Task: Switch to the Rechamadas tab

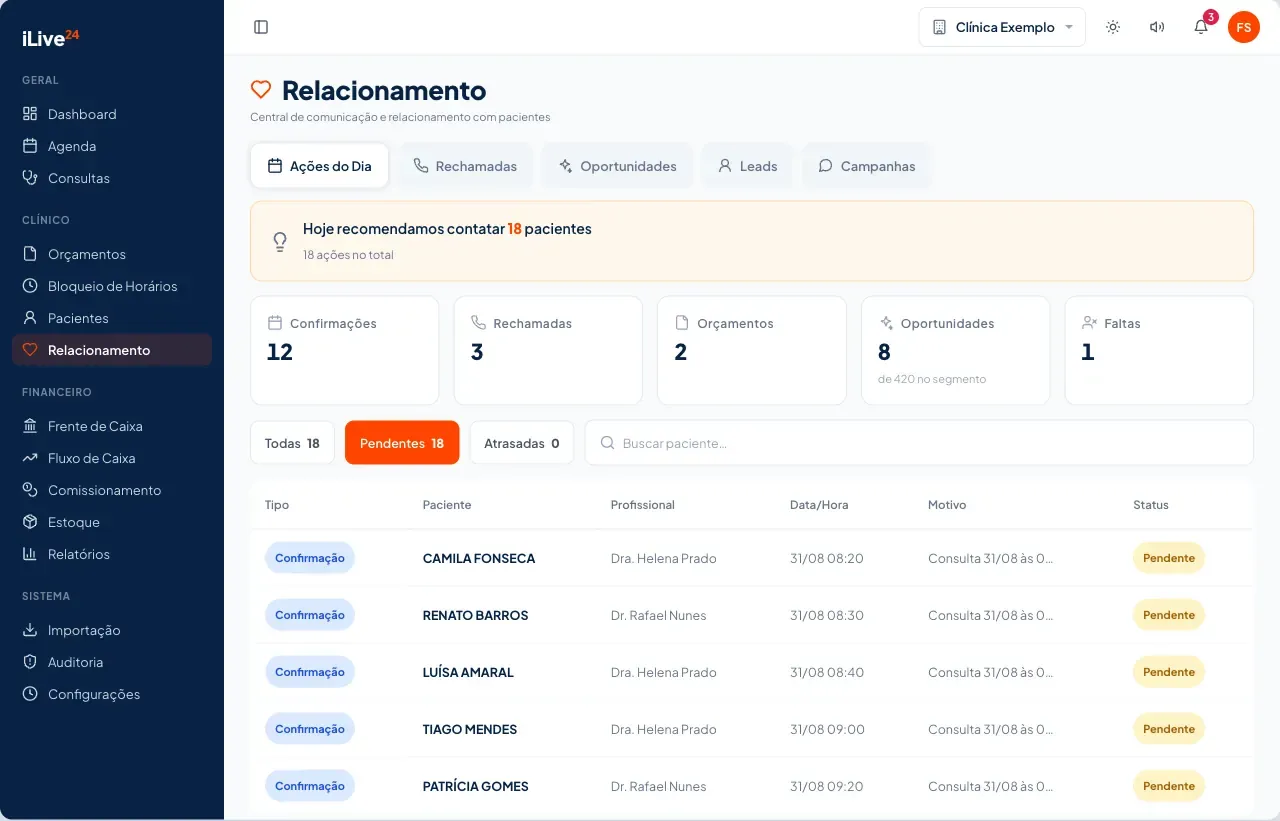Action: [x=465, y=166]
